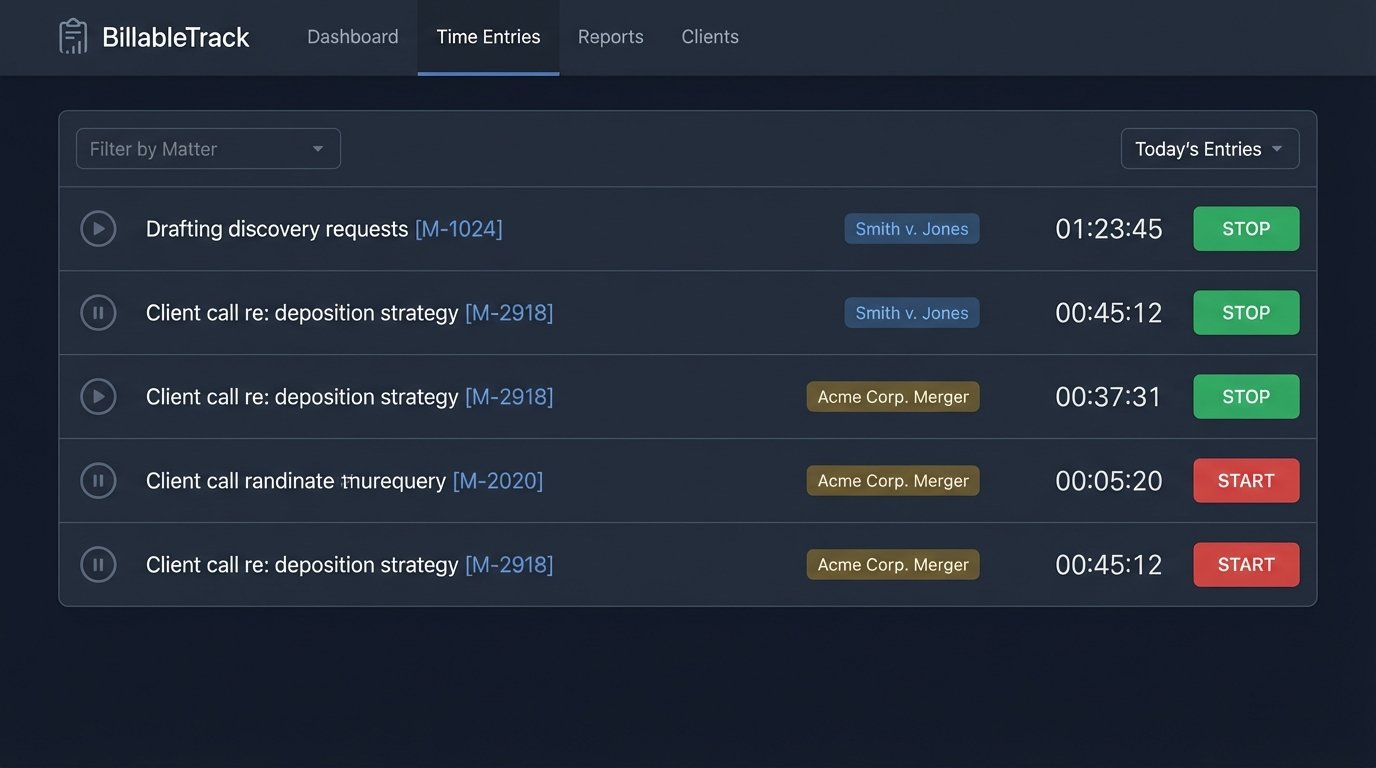Image resolution: width=1376 pixels, height=768 pixels.
Task: Open the Today's Entries date filter
Action: [x=1209, y=148]
